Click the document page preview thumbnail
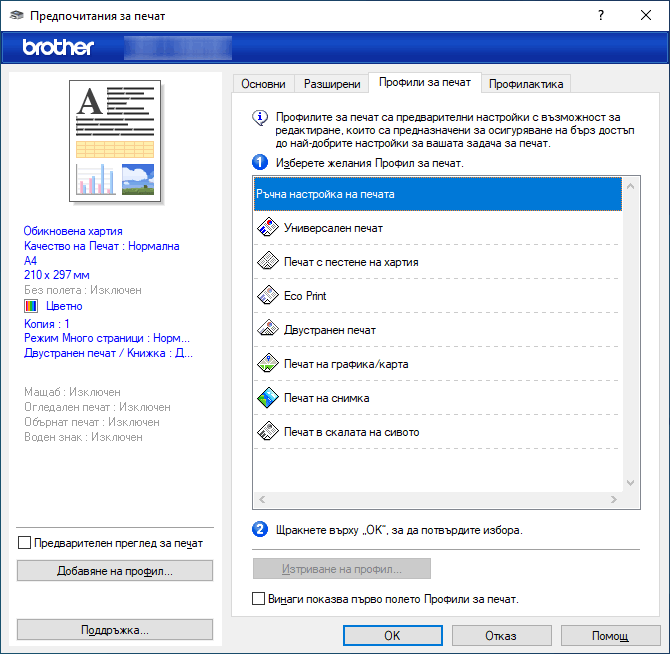 115,141
